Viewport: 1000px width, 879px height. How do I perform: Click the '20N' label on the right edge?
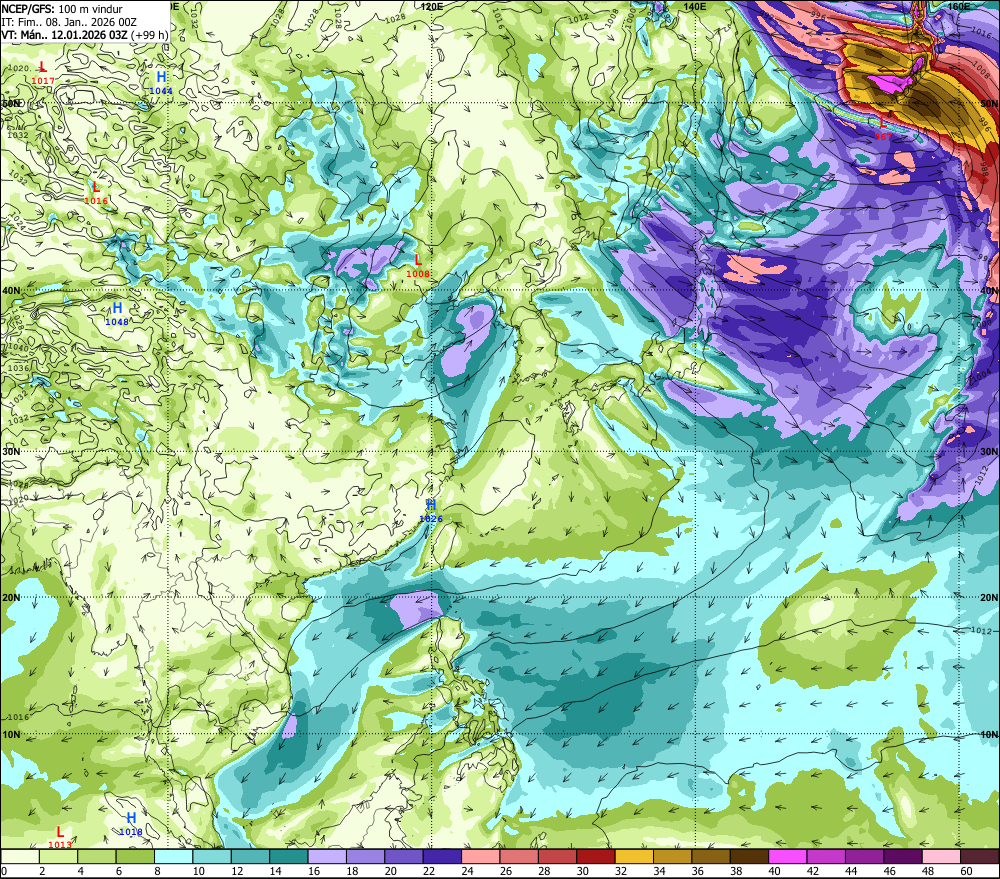coord(989,598)
